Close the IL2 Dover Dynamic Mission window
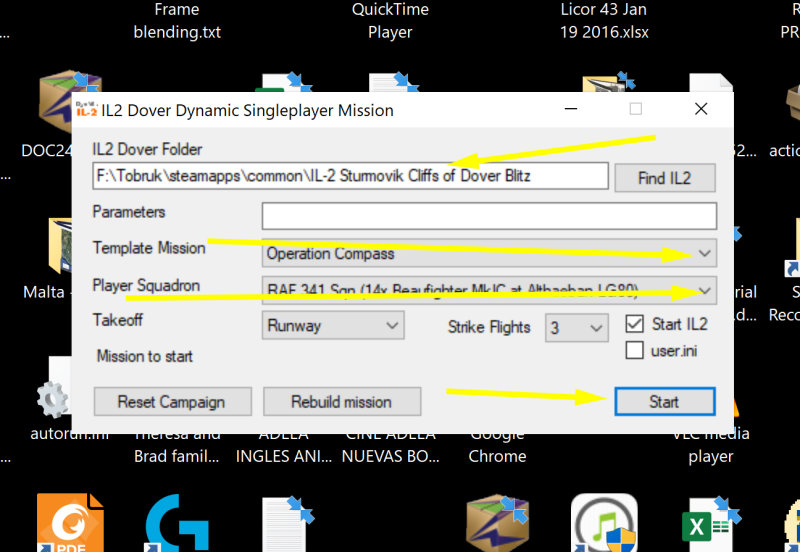800x552 pixels. (701, 109)
